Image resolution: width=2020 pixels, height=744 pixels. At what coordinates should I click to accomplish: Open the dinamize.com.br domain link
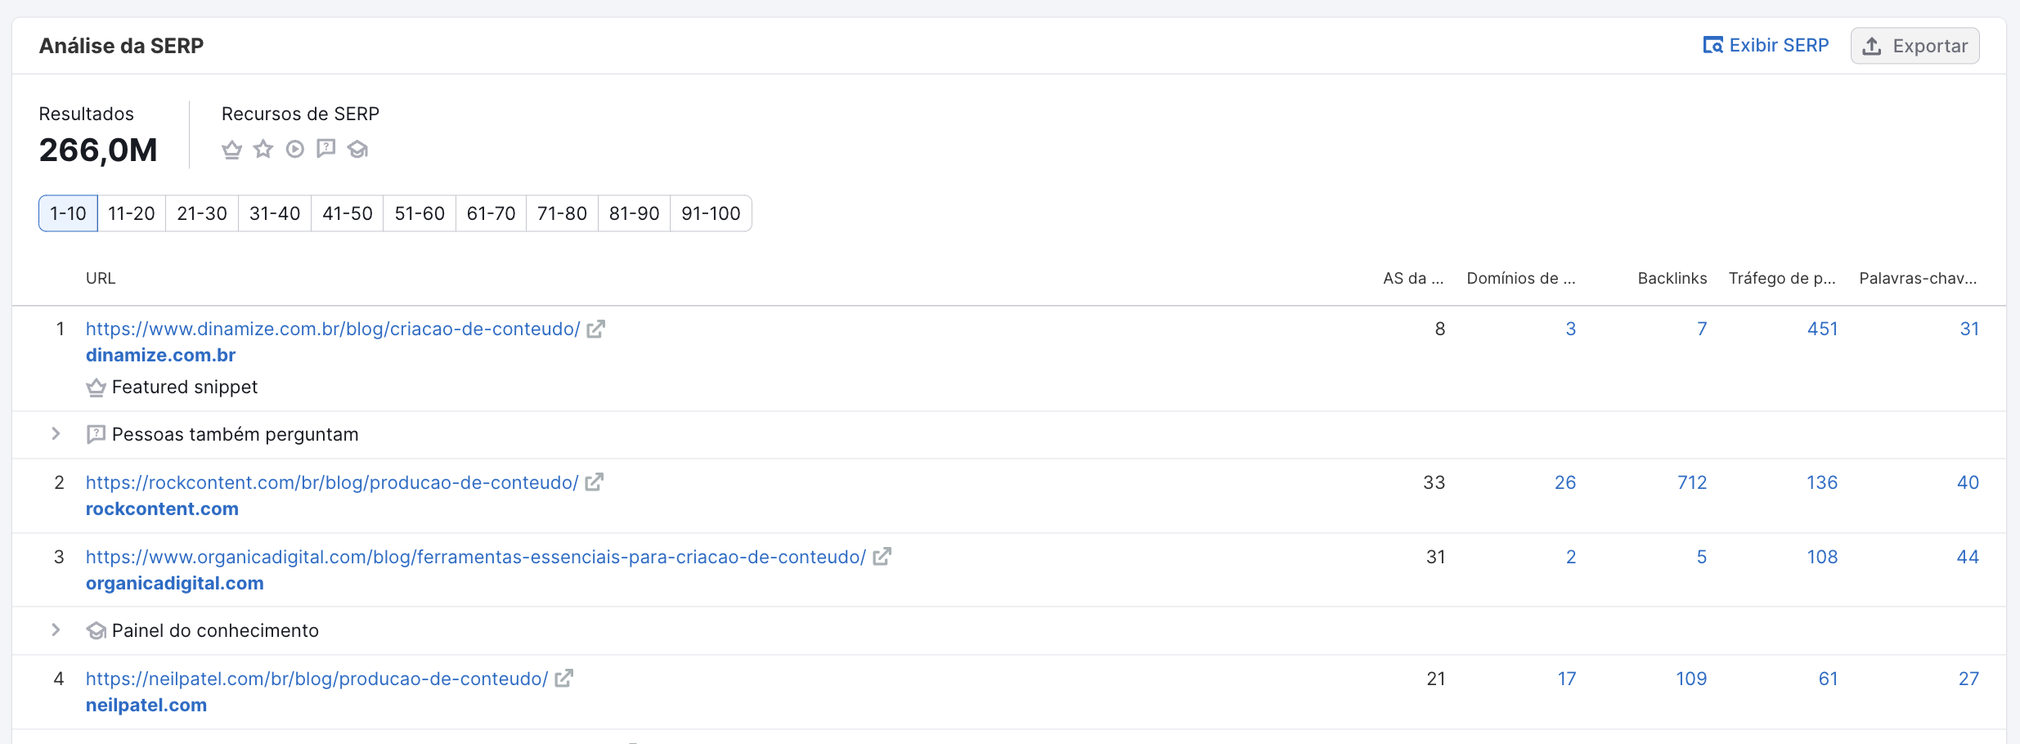(161, 355)
